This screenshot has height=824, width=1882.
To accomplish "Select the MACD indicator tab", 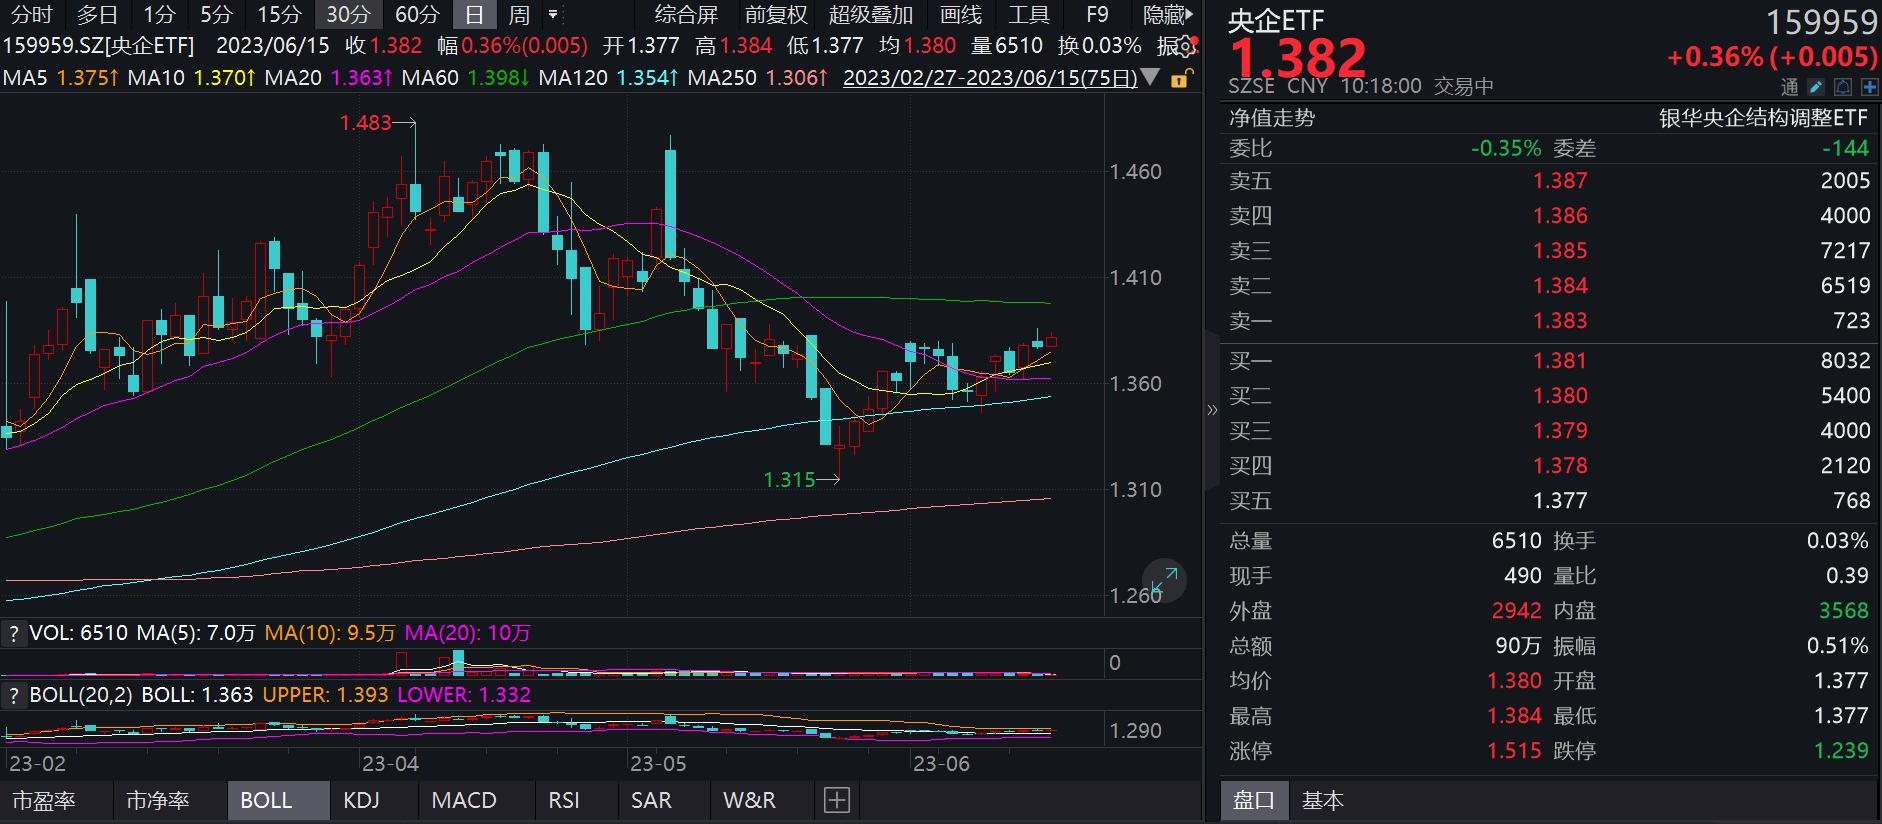I will (464, 800).
